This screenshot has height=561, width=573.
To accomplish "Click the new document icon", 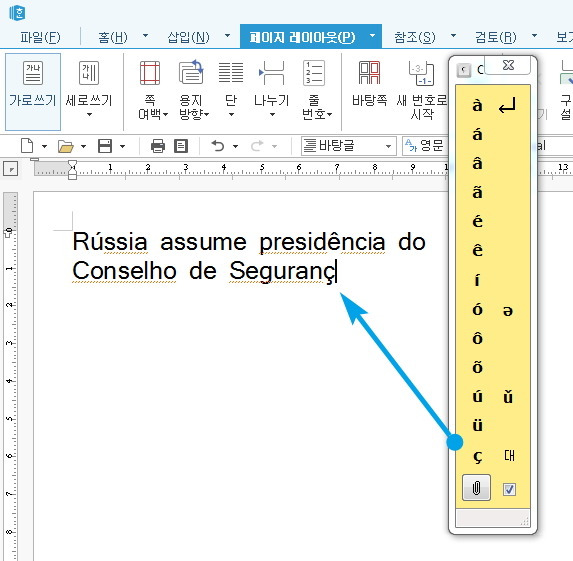I will (27, 146).
